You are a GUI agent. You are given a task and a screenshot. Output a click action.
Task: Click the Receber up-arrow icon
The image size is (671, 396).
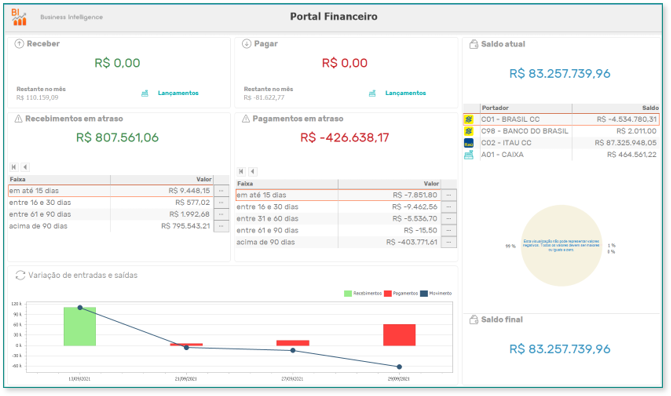click(19, 44)
